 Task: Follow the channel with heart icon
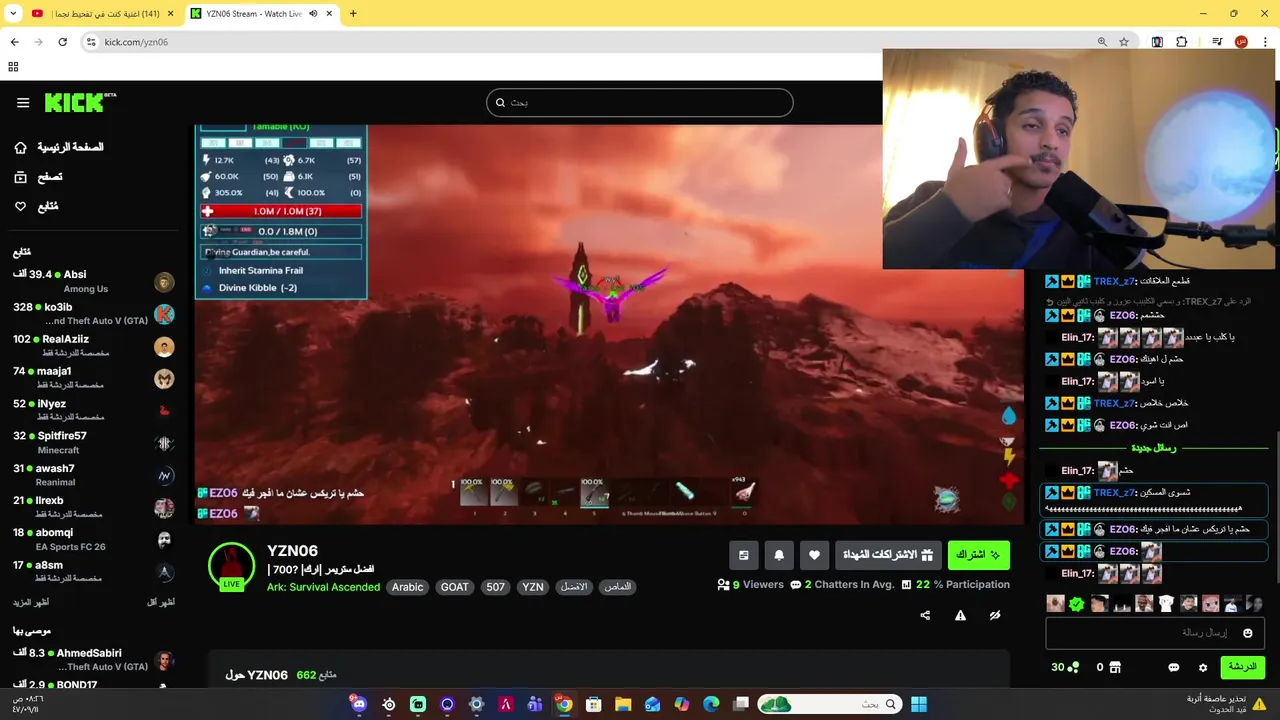(814, 554)
